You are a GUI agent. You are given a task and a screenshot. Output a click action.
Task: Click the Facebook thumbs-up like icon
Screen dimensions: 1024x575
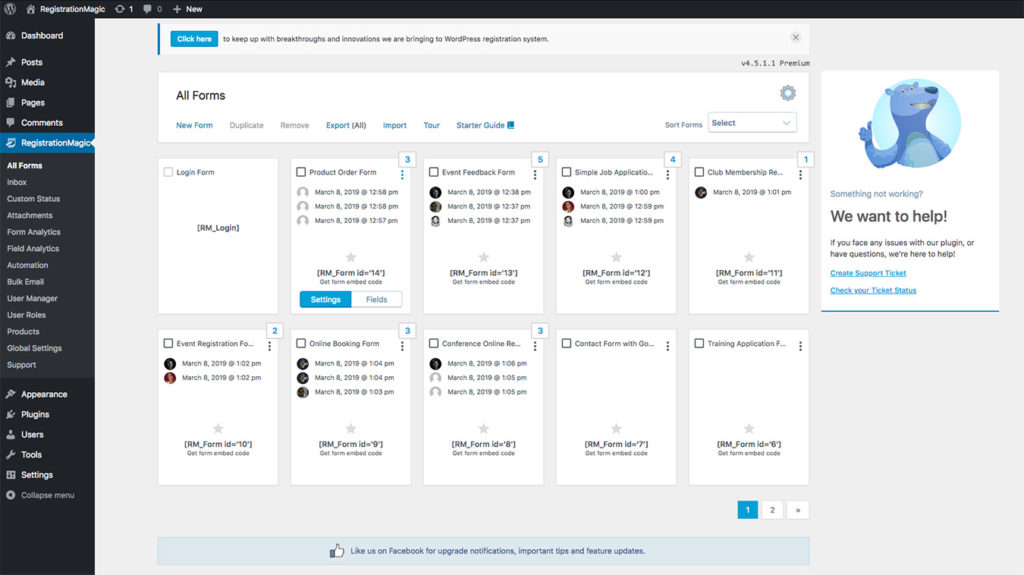(x=337, y=551)
